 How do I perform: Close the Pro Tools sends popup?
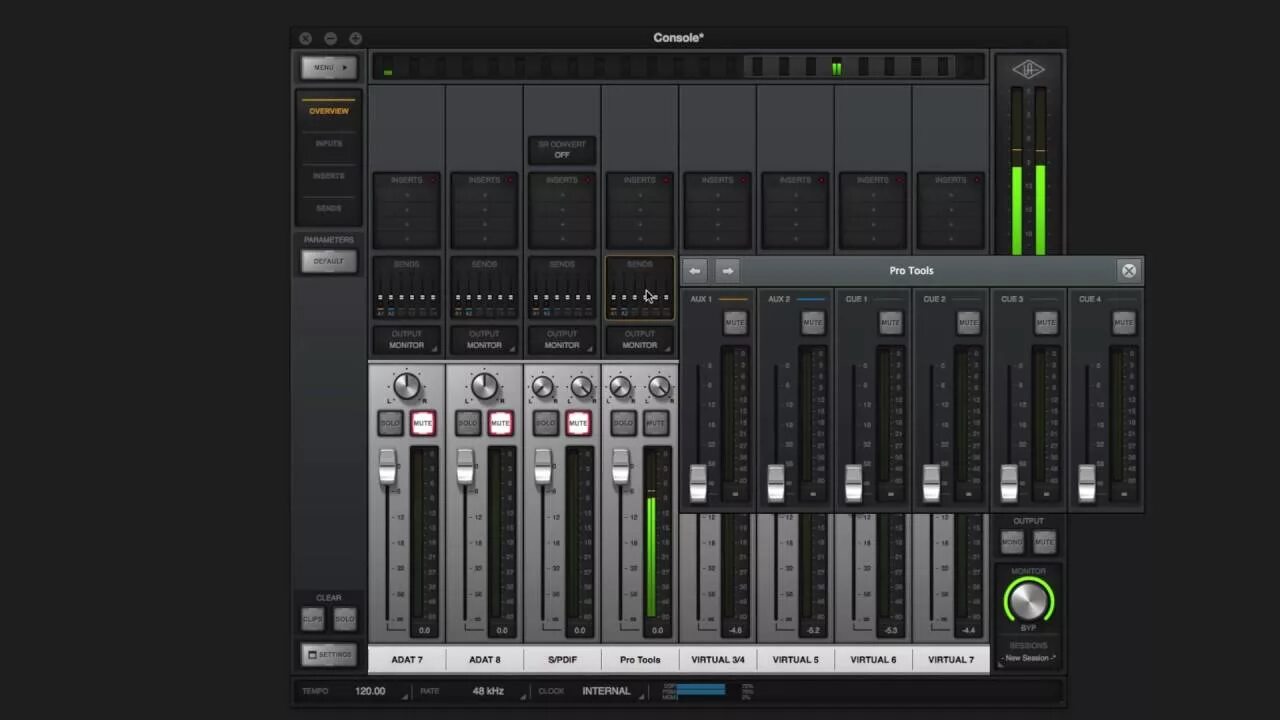(x=1129, y=271)
